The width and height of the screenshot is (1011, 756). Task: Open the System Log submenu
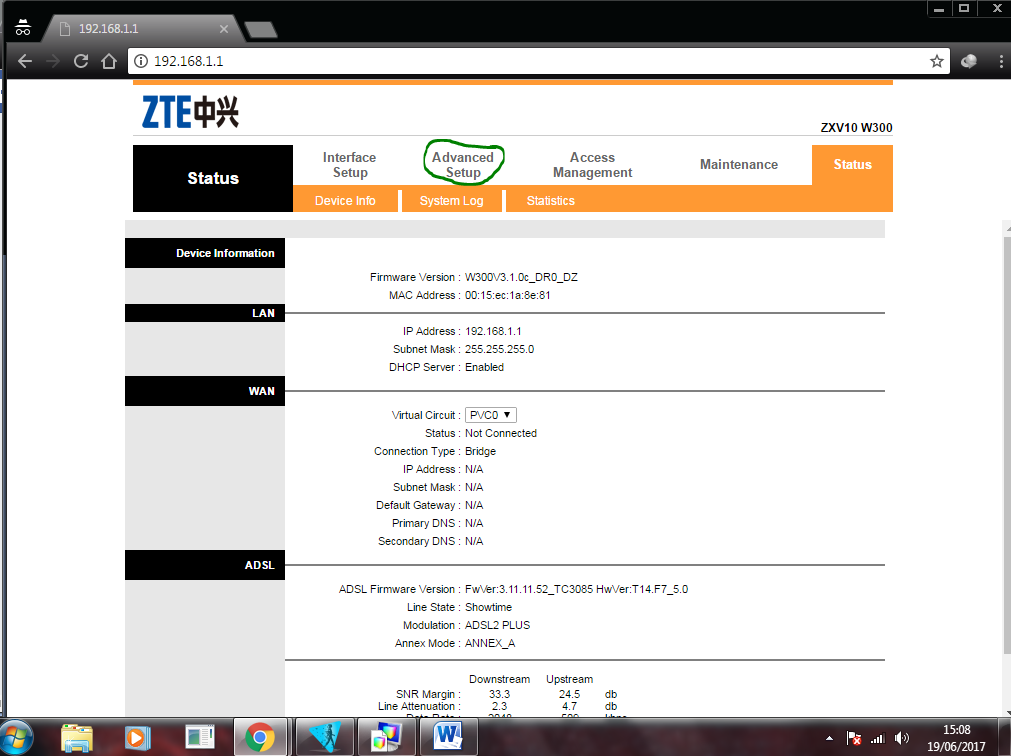(451, 200)
